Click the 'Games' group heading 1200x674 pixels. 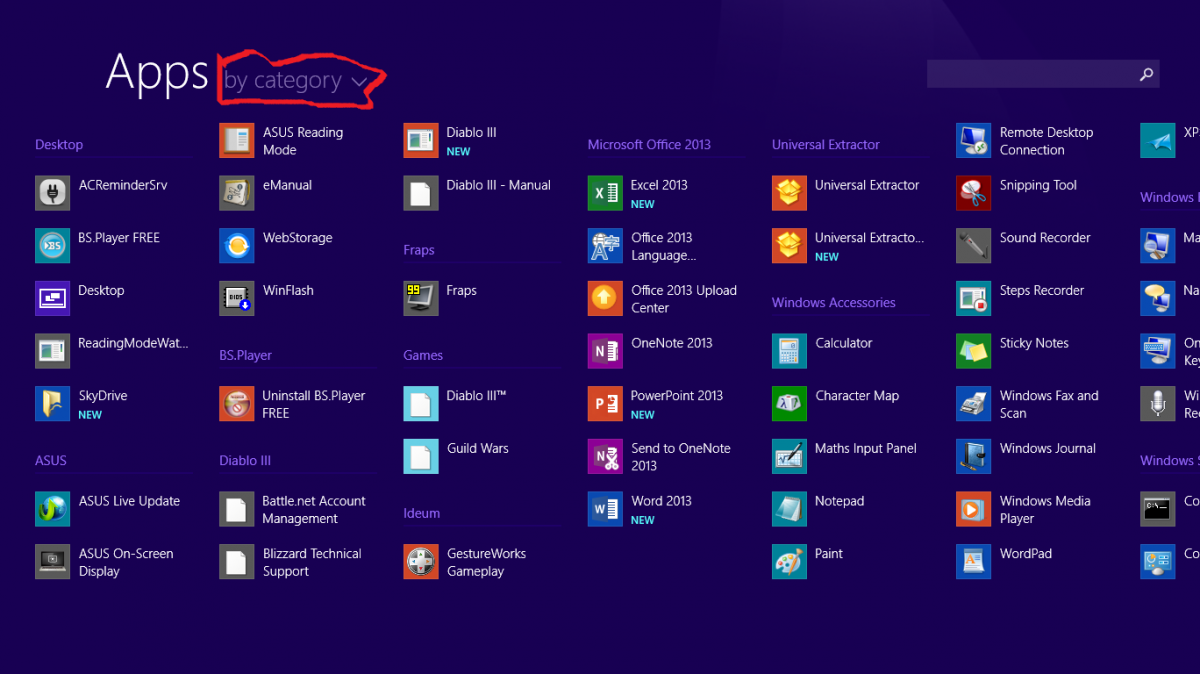point(423,356)
